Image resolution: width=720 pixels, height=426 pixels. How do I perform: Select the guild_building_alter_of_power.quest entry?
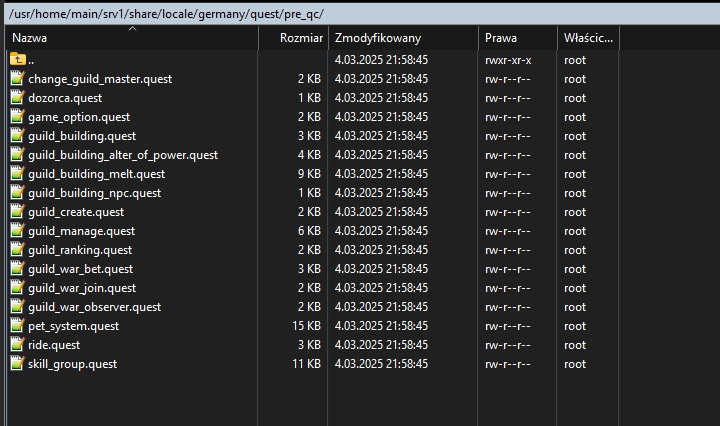pyautogui.click(x=123, y=155)
